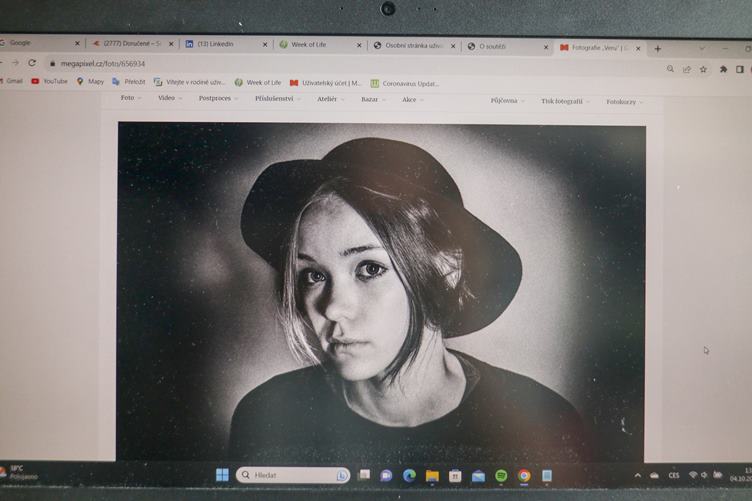Switch the CES keyboard language indicator
752x501 pixels.
pyautogui.click(x=674, y=476)
